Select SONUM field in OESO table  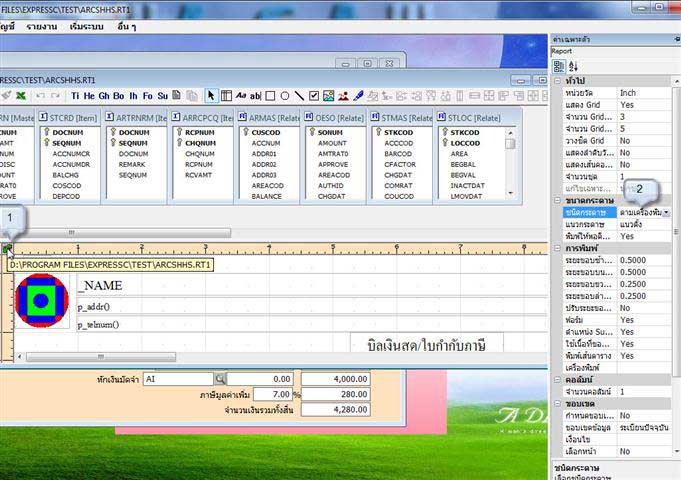(x=330, y=132)
